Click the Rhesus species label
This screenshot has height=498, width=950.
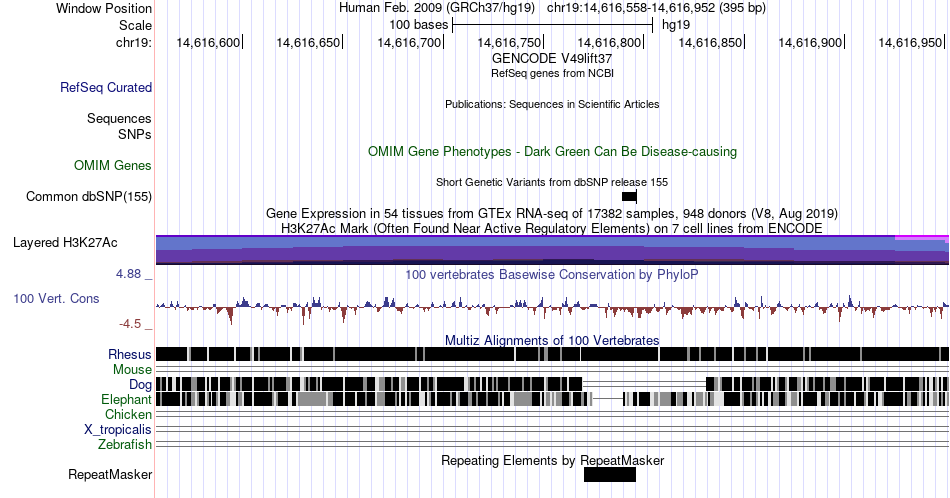click(130, 354)
